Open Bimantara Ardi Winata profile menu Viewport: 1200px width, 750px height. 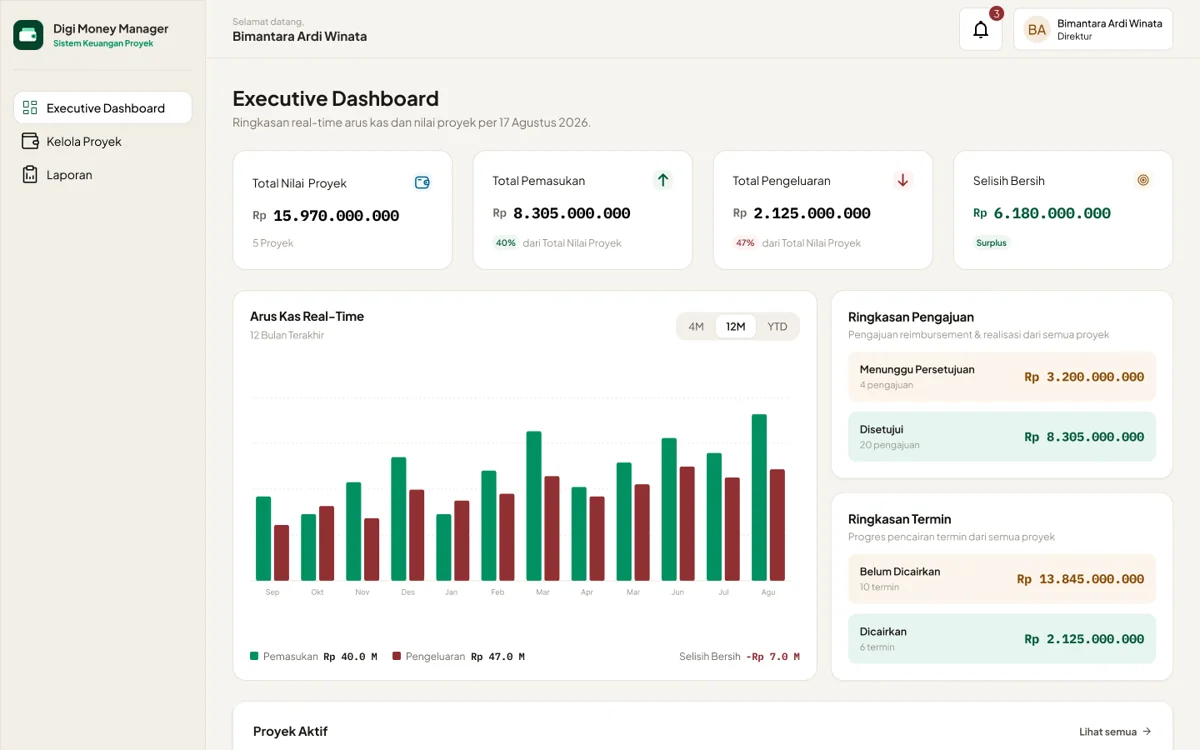pyautogui.click(x=1093, y=30)
